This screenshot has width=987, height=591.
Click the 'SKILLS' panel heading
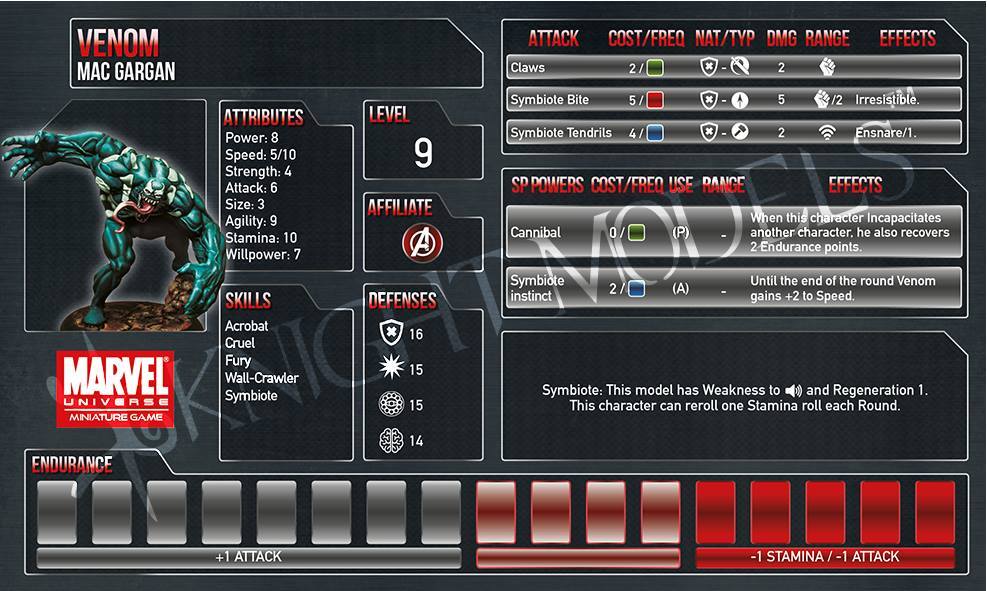point(248,301)
